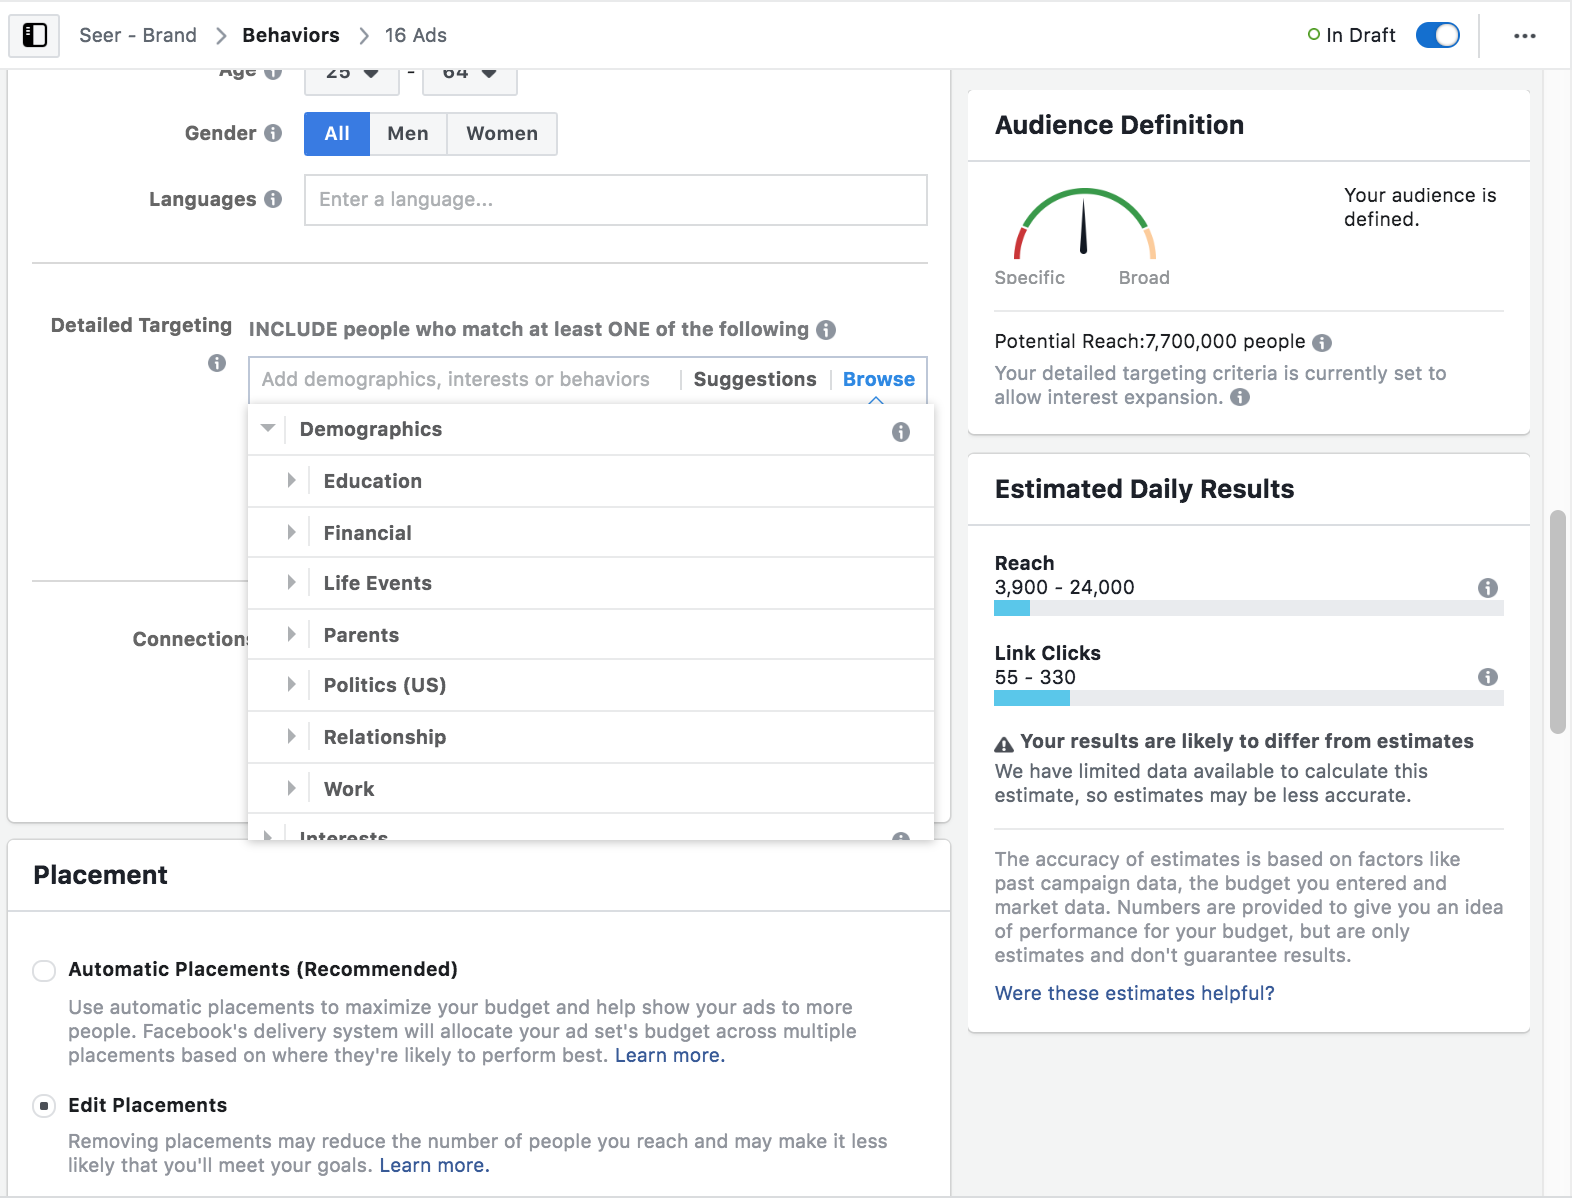This screenshot has width=1572, height=1198.
Task: Click the Languages info icon
Action: (273, 199)
